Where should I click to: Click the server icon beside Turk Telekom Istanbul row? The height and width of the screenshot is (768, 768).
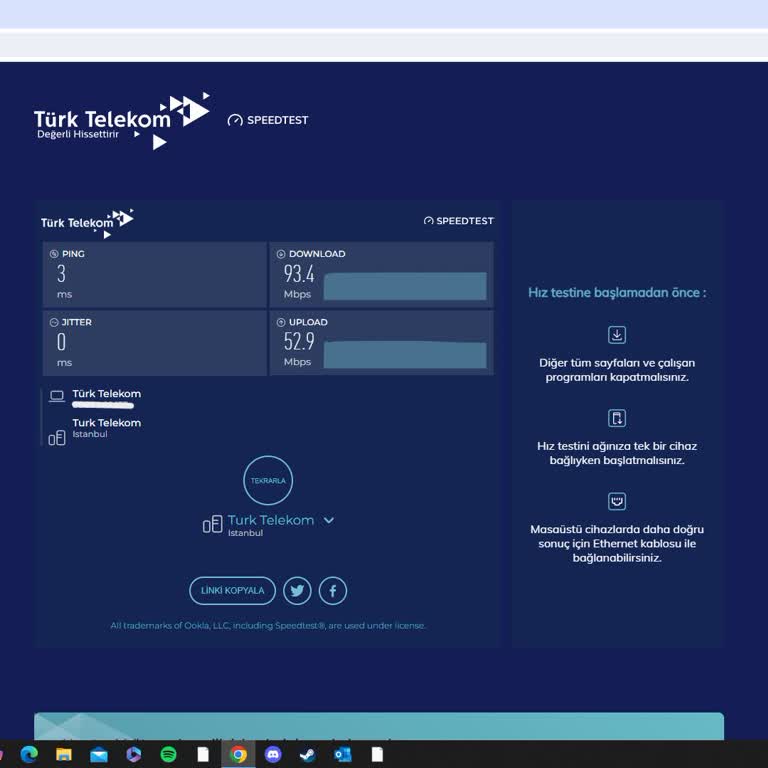point(57,437)
